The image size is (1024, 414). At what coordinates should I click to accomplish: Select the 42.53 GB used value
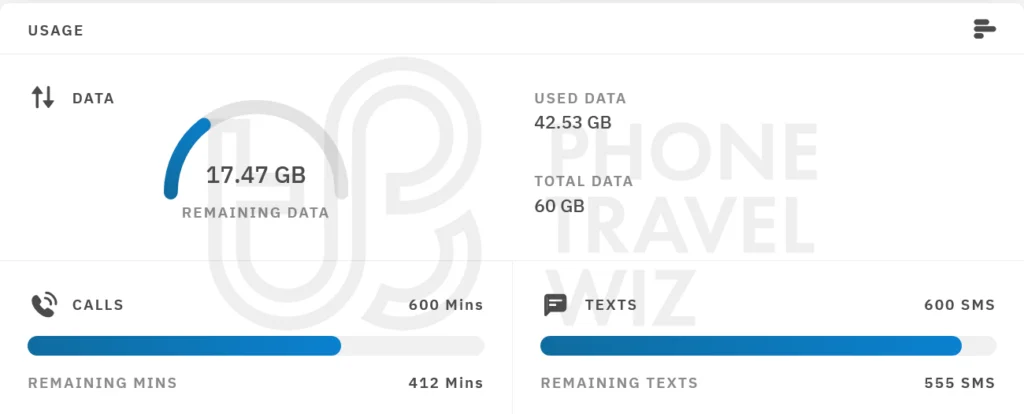point(573,123)
